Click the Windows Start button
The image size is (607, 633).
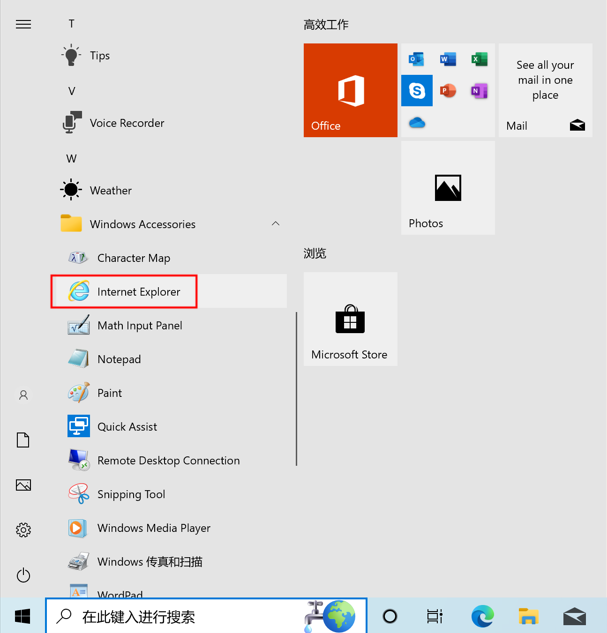click(22, 616)
